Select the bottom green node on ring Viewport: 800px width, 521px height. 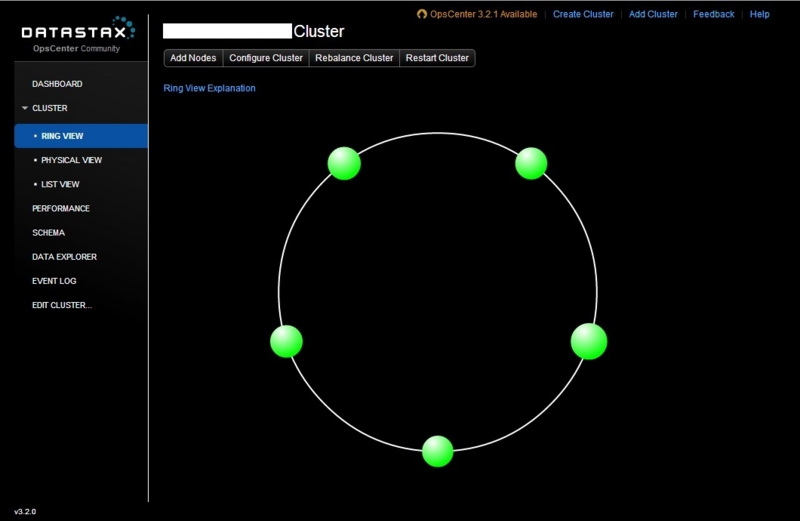[x=437, y=451]
